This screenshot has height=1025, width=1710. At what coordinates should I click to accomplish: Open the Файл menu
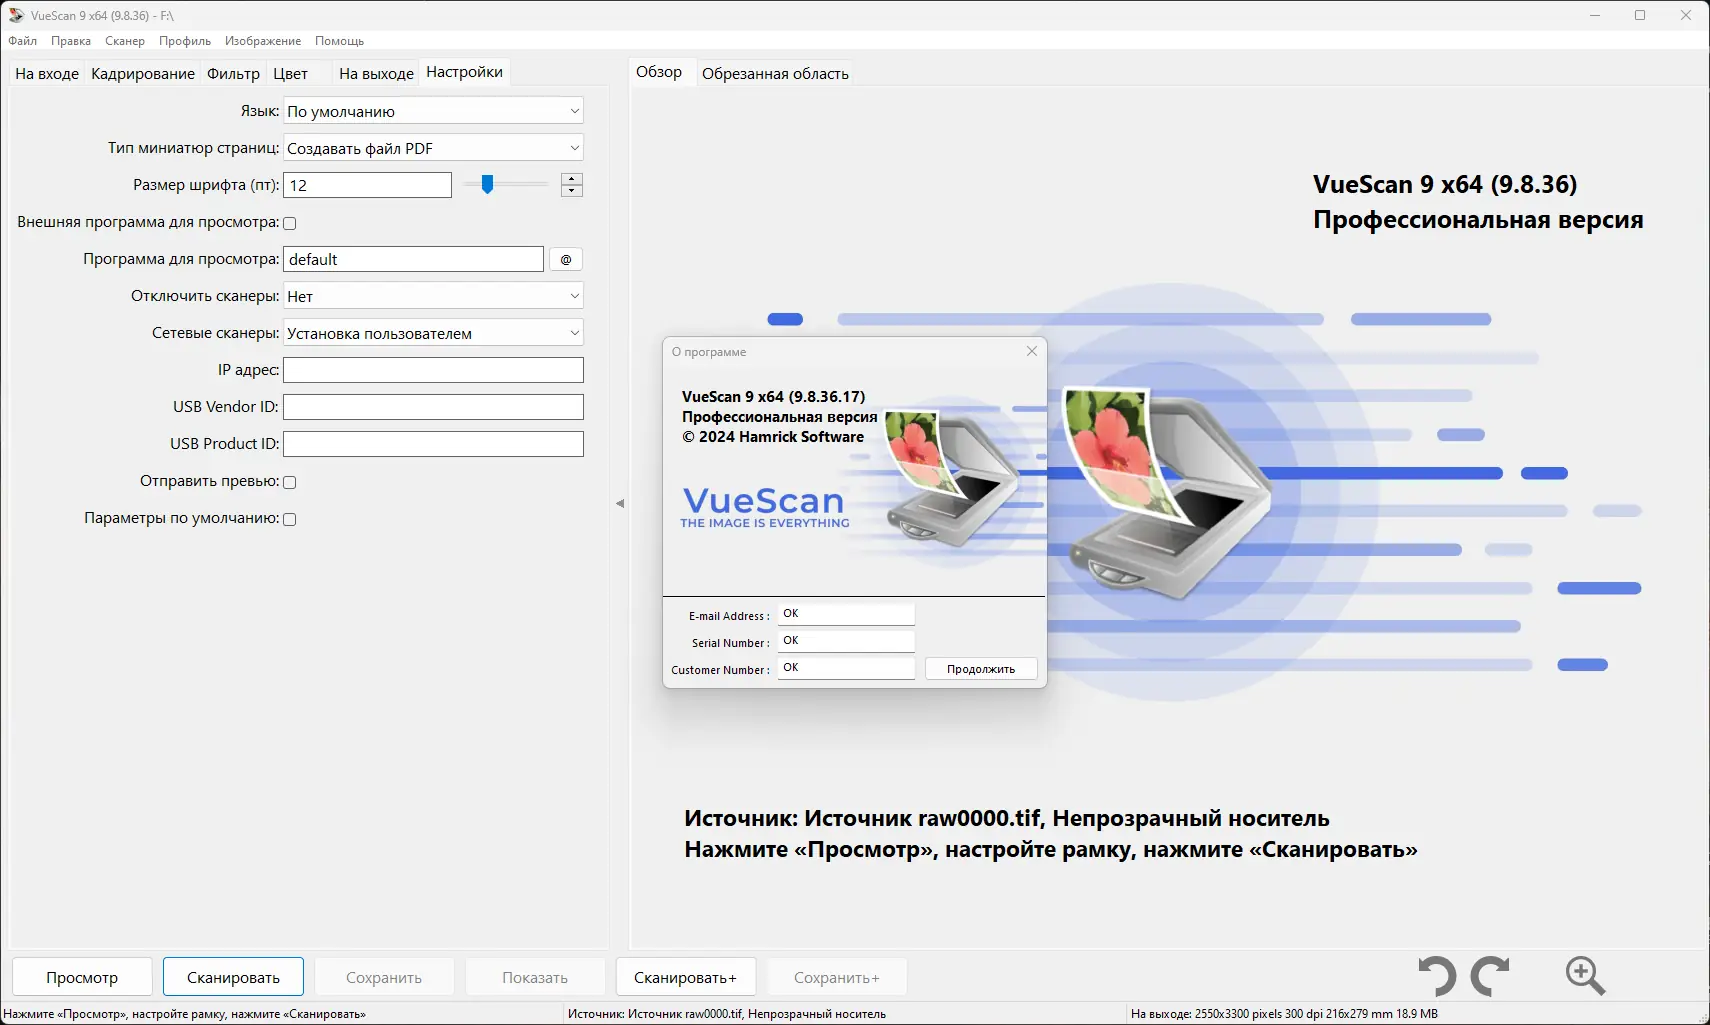tap(22, 41)
